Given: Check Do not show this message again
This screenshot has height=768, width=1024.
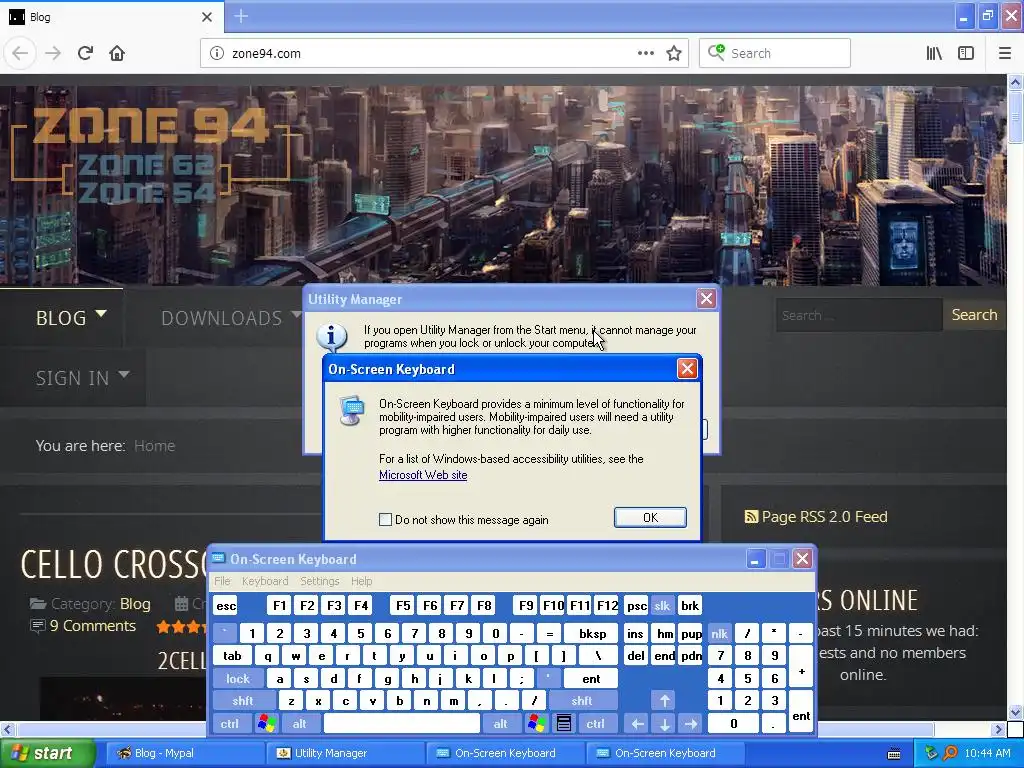Looking at the screenshot, I should point(385,520).
